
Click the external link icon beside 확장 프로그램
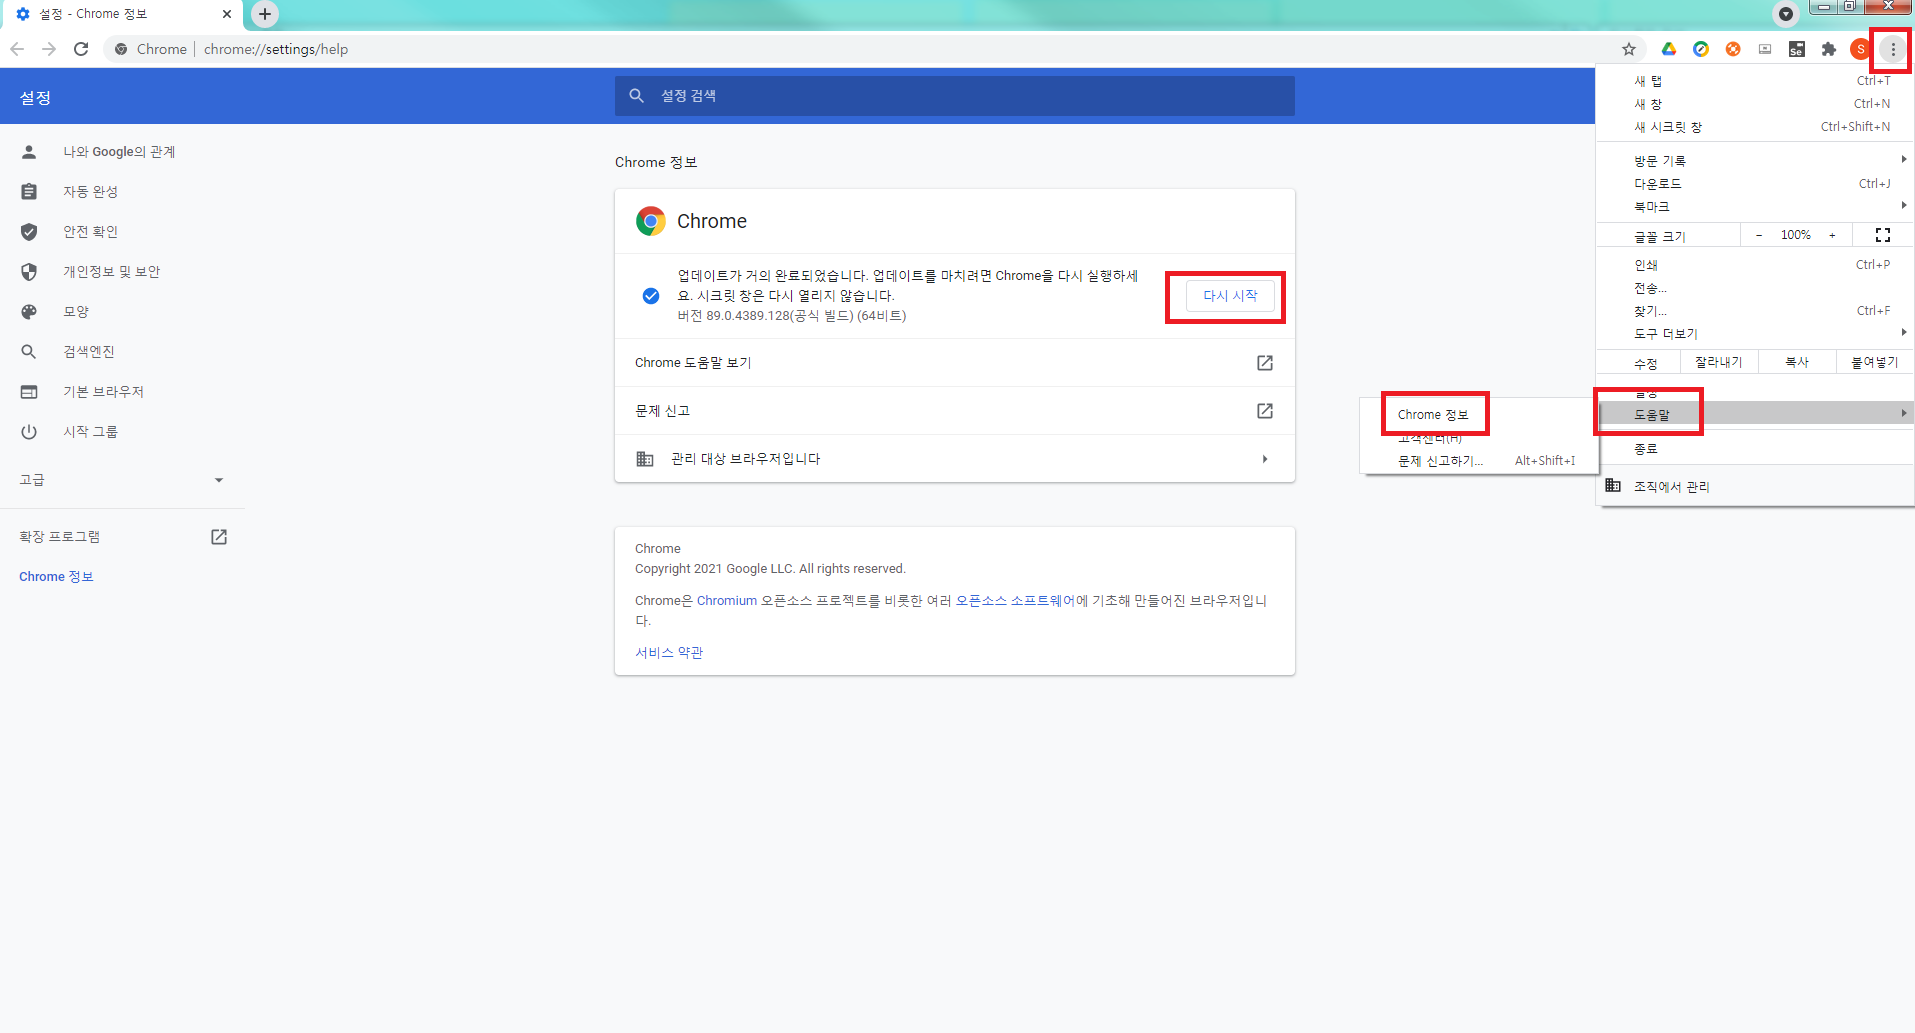[219, 537]
